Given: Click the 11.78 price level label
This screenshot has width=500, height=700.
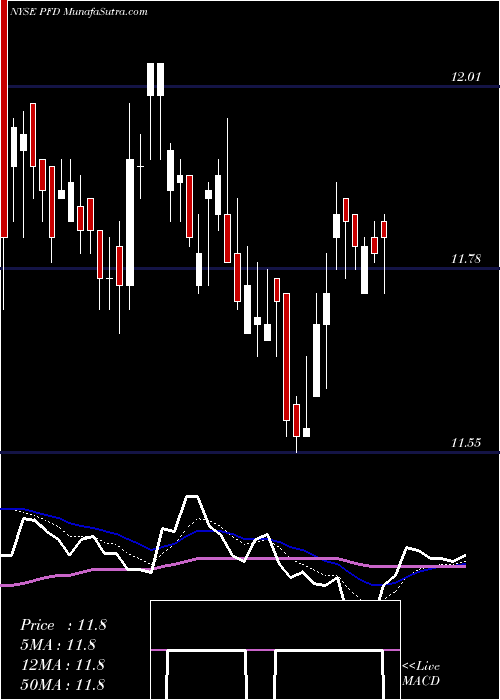Looking at the screenshot, I should [x=466, y=258].
